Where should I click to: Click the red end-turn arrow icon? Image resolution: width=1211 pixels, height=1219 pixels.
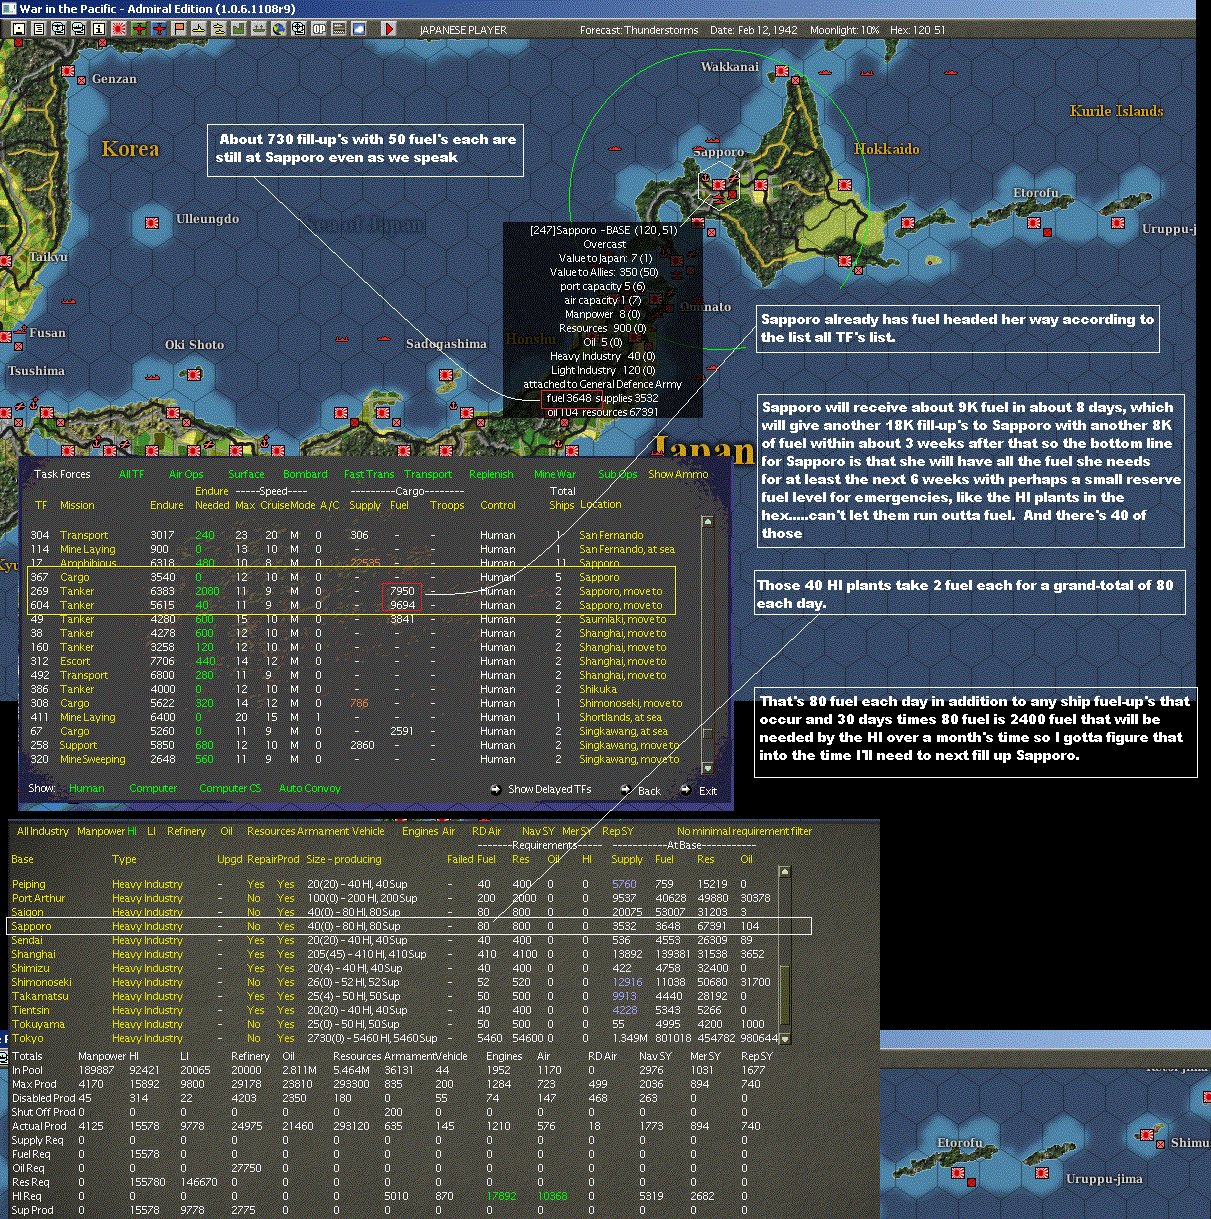point(389,29)
